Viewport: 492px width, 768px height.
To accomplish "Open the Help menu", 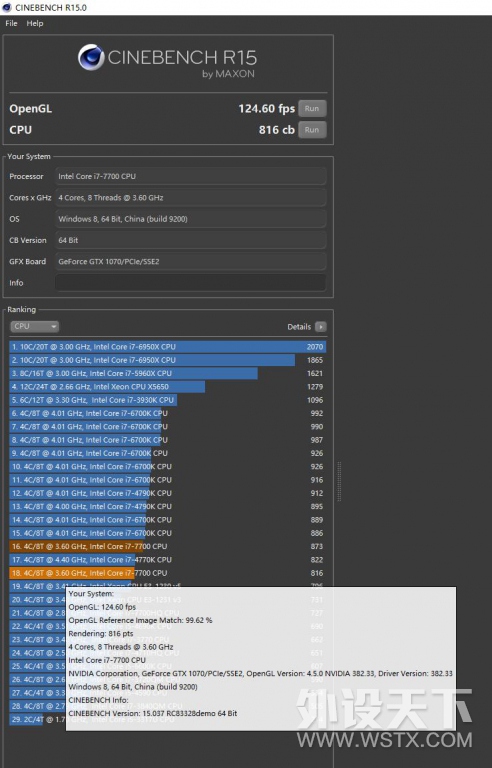I will [x=35, y=23].
